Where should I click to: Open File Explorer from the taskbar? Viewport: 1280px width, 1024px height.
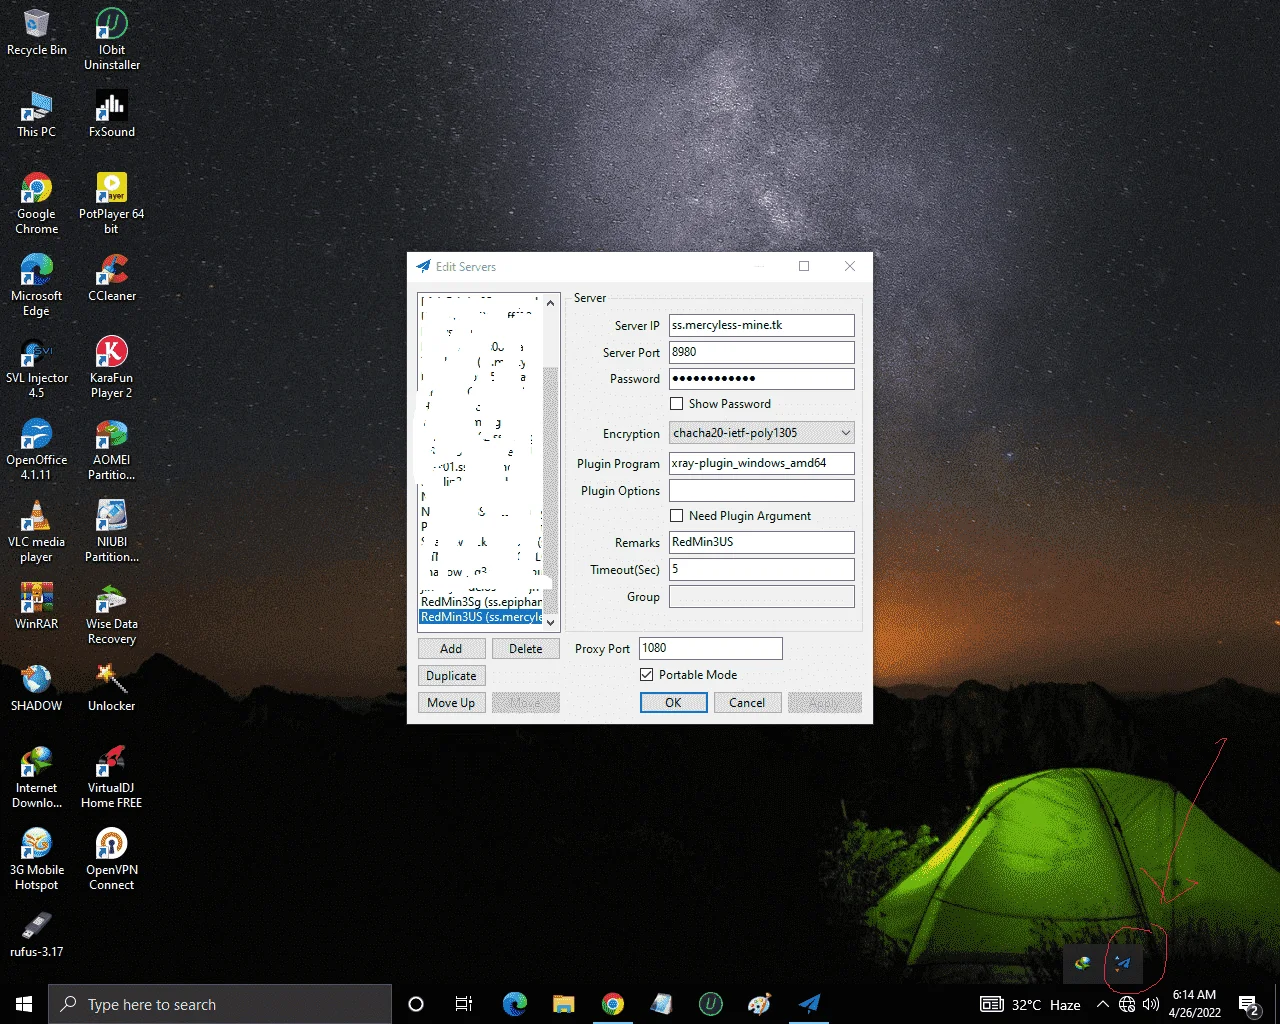click(564, 1004)
